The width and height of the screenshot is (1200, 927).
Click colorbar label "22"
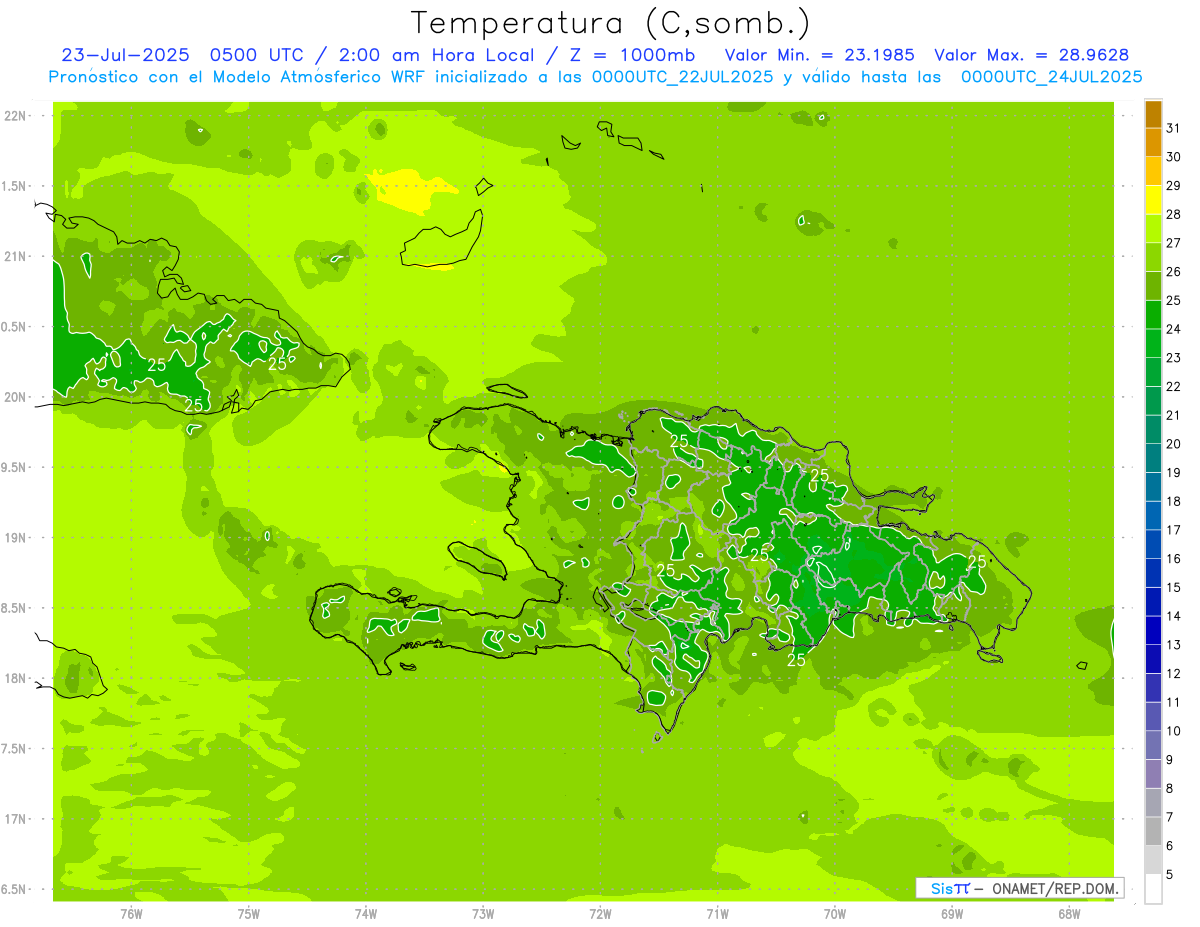click(1174, 387)
